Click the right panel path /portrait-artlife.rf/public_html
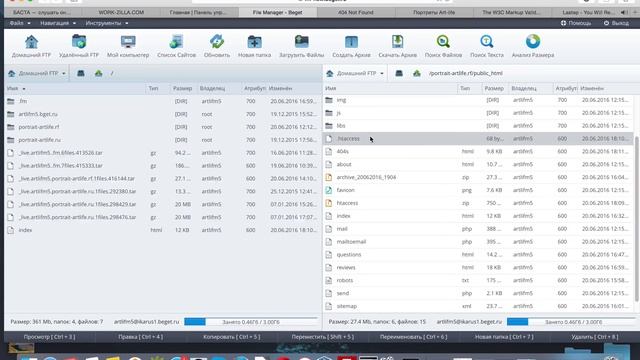The width and height of the screenshot is (640, 360). tap(466, 73)
